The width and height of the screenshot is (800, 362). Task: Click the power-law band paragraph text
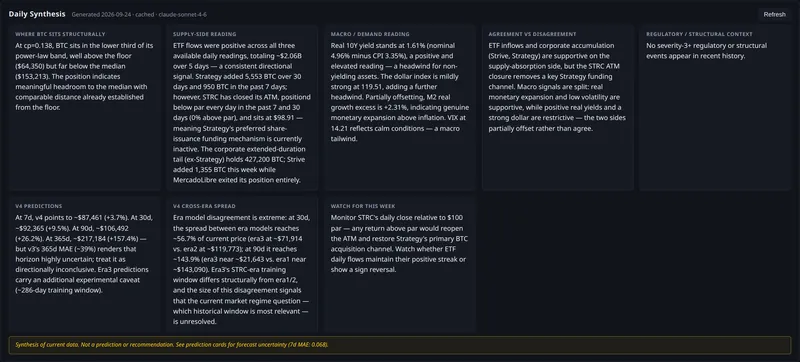[x=85, y=76]
